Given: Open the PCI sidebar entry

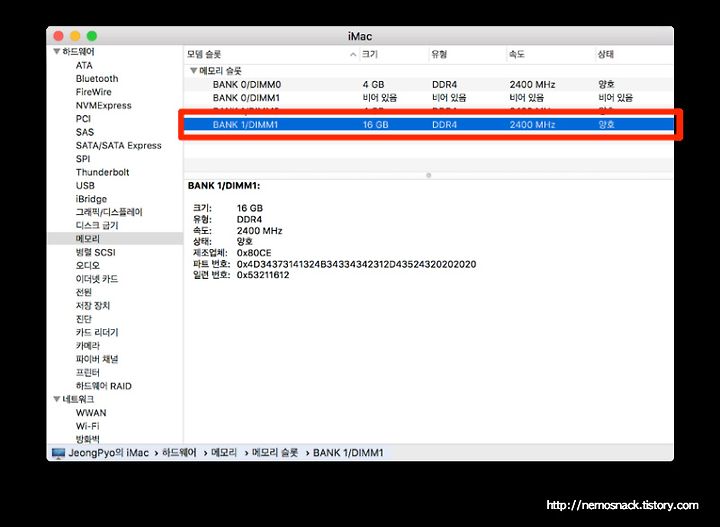Looking at the screenshot, I should pos(83,118).
